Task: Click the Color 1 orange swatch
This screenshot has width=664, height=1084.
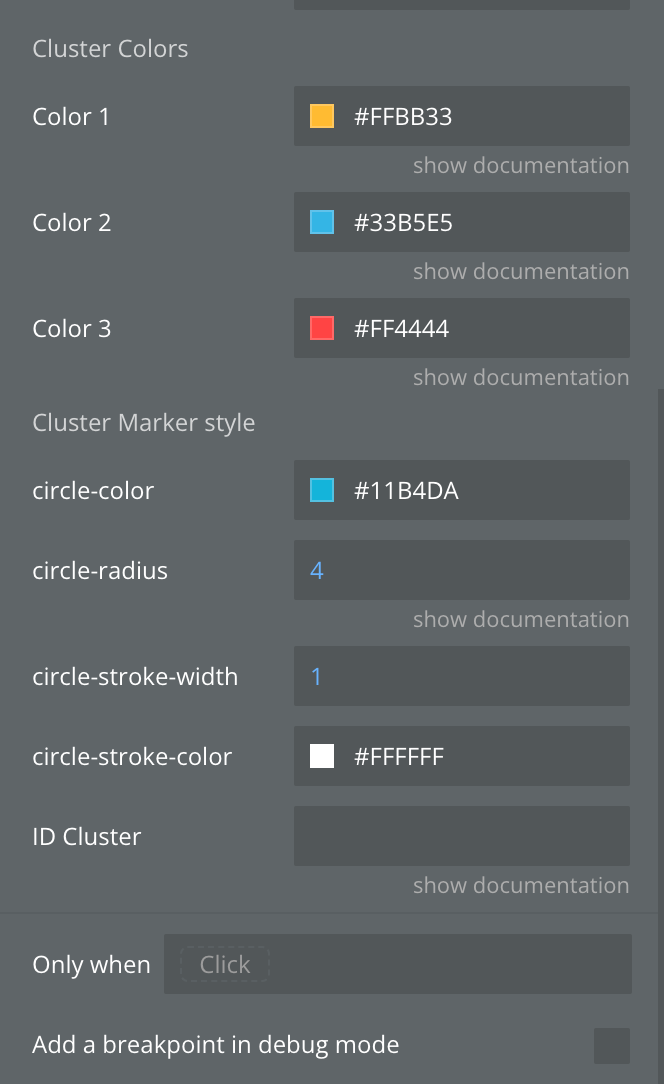Action: pos(322,116)
